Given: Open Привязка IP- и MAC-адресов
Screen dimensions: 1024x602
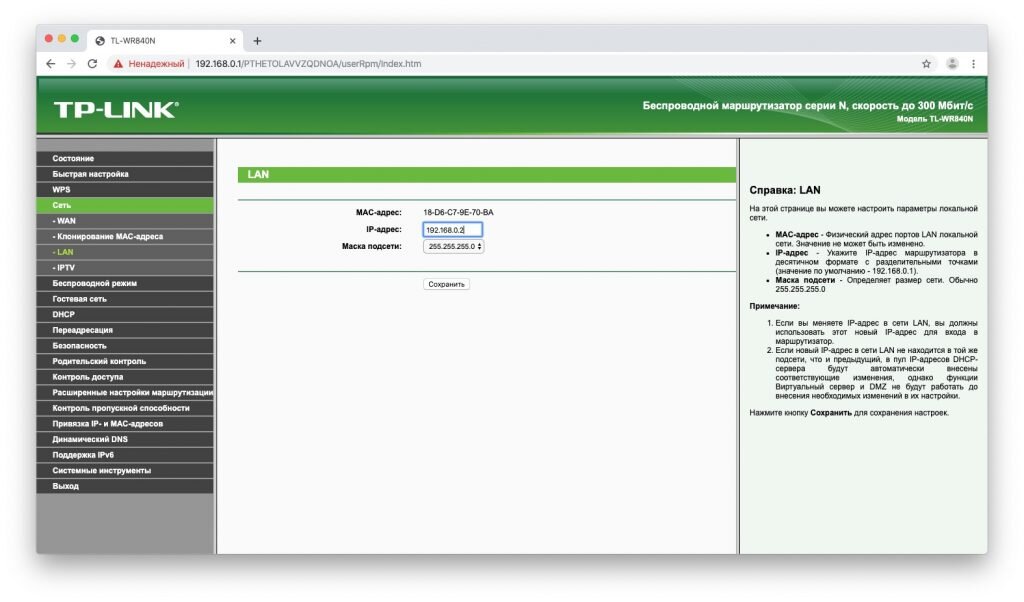Looking at the screenshot, I should point(125,424).
